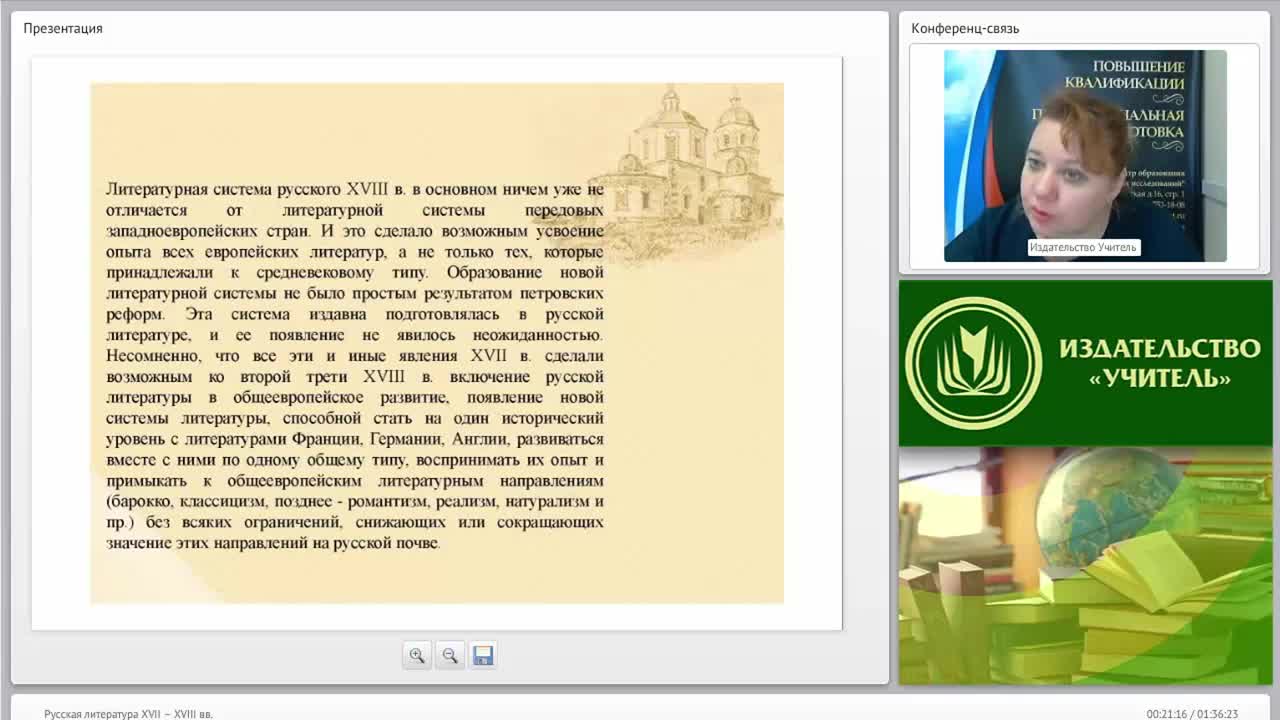This screenshot has height=720, width=1280.
Task: Click the Презентация panel title
Action: 63,28
